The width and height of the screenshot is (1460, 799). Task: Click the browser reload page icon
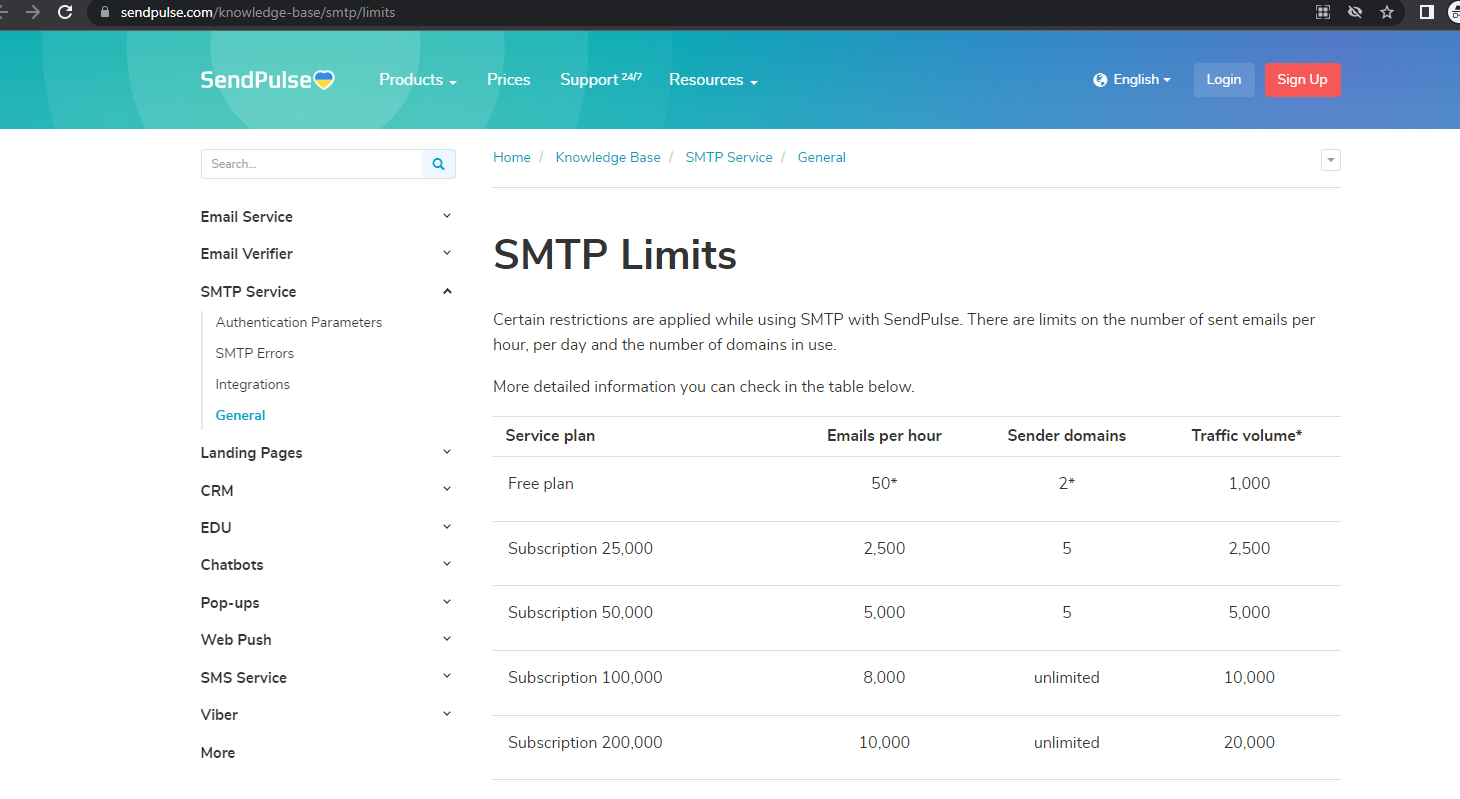pos(65,12)
